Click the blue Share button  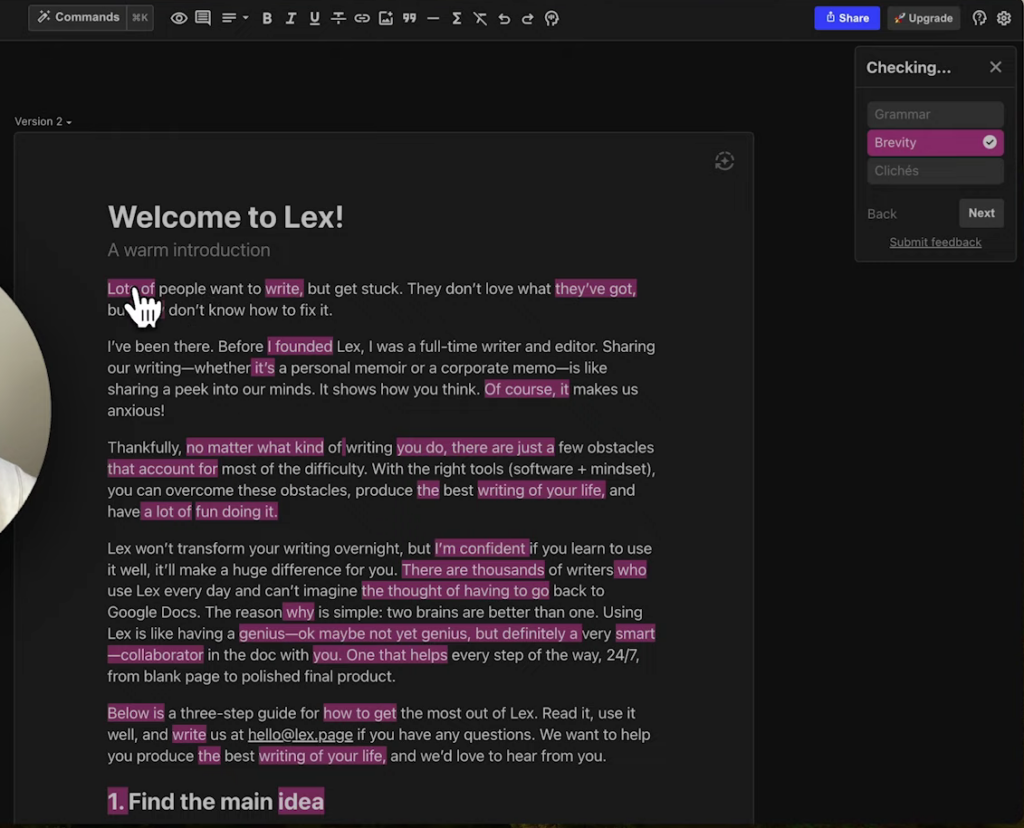point(846,18)
